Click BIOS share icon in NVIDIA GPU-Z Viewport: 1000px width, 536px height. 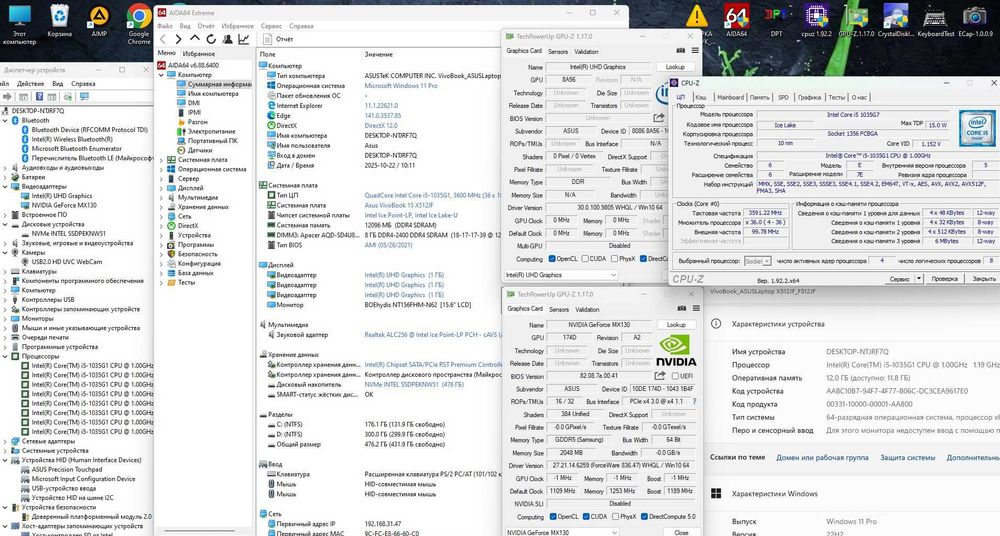click(x=659, y=376)
